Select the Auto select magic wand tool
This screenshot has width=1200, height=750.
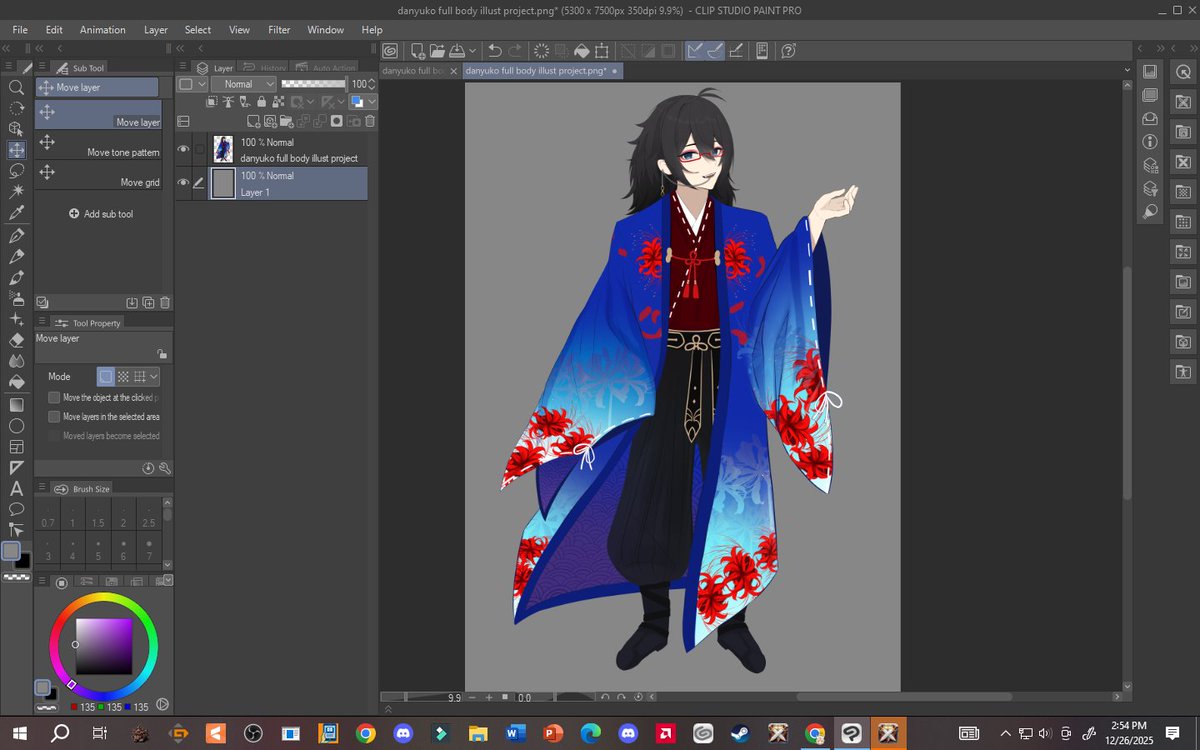tap(16, 191)
